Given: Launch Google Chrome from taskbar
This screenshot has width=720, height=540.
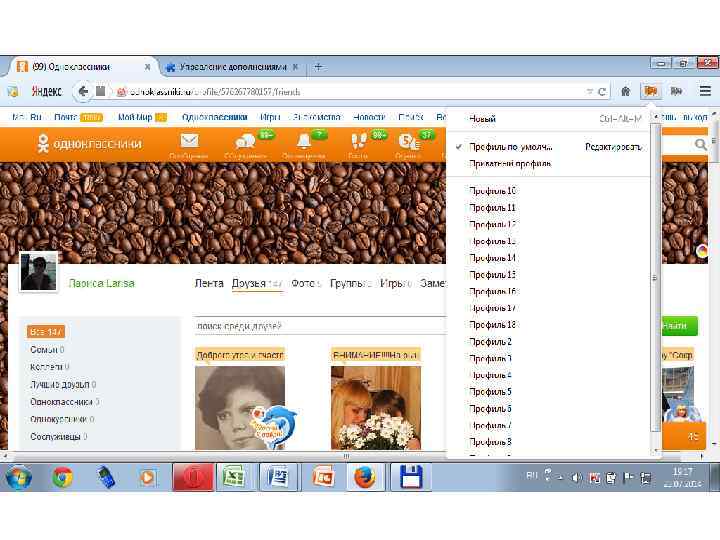Looking at the screenshot, I should click(62, 478).
